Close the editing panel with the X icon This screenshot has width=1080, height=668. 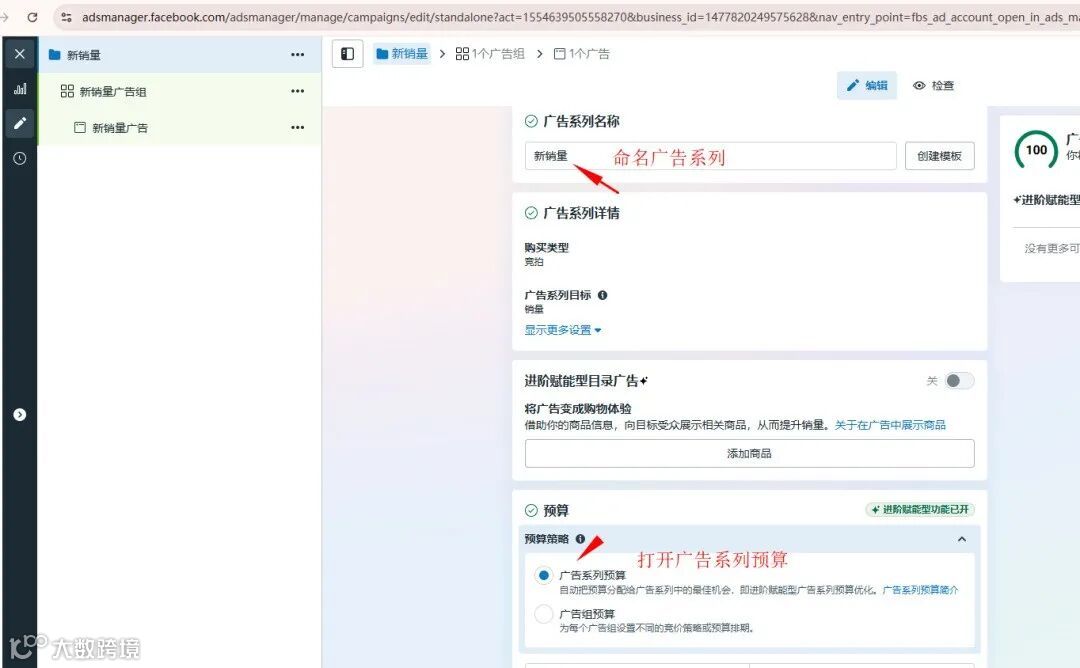coord(20,54)
